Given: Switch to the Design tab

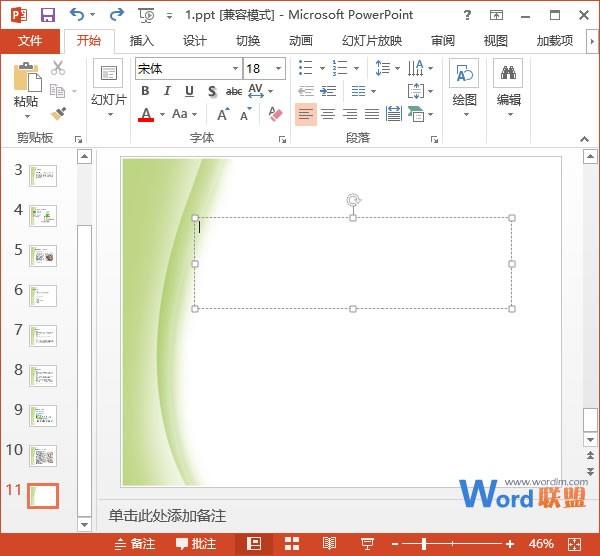Looking at the screenshot, I should pyautogui.click(x=194, y=41).
